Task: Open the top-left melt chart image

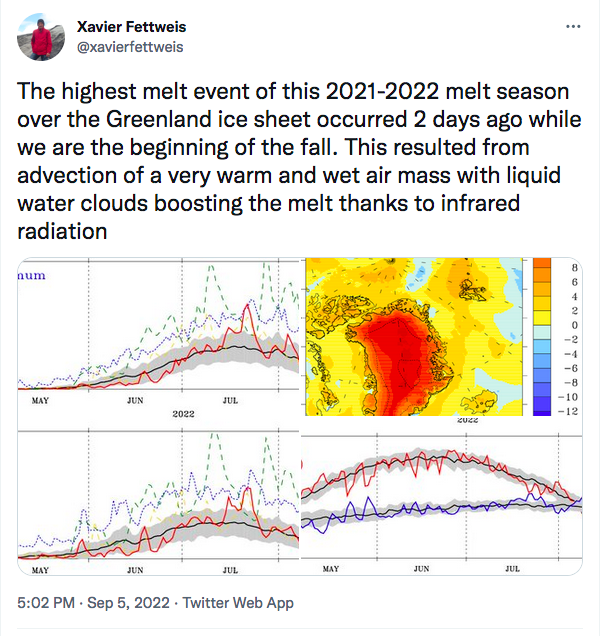Action: pos(160,340)
